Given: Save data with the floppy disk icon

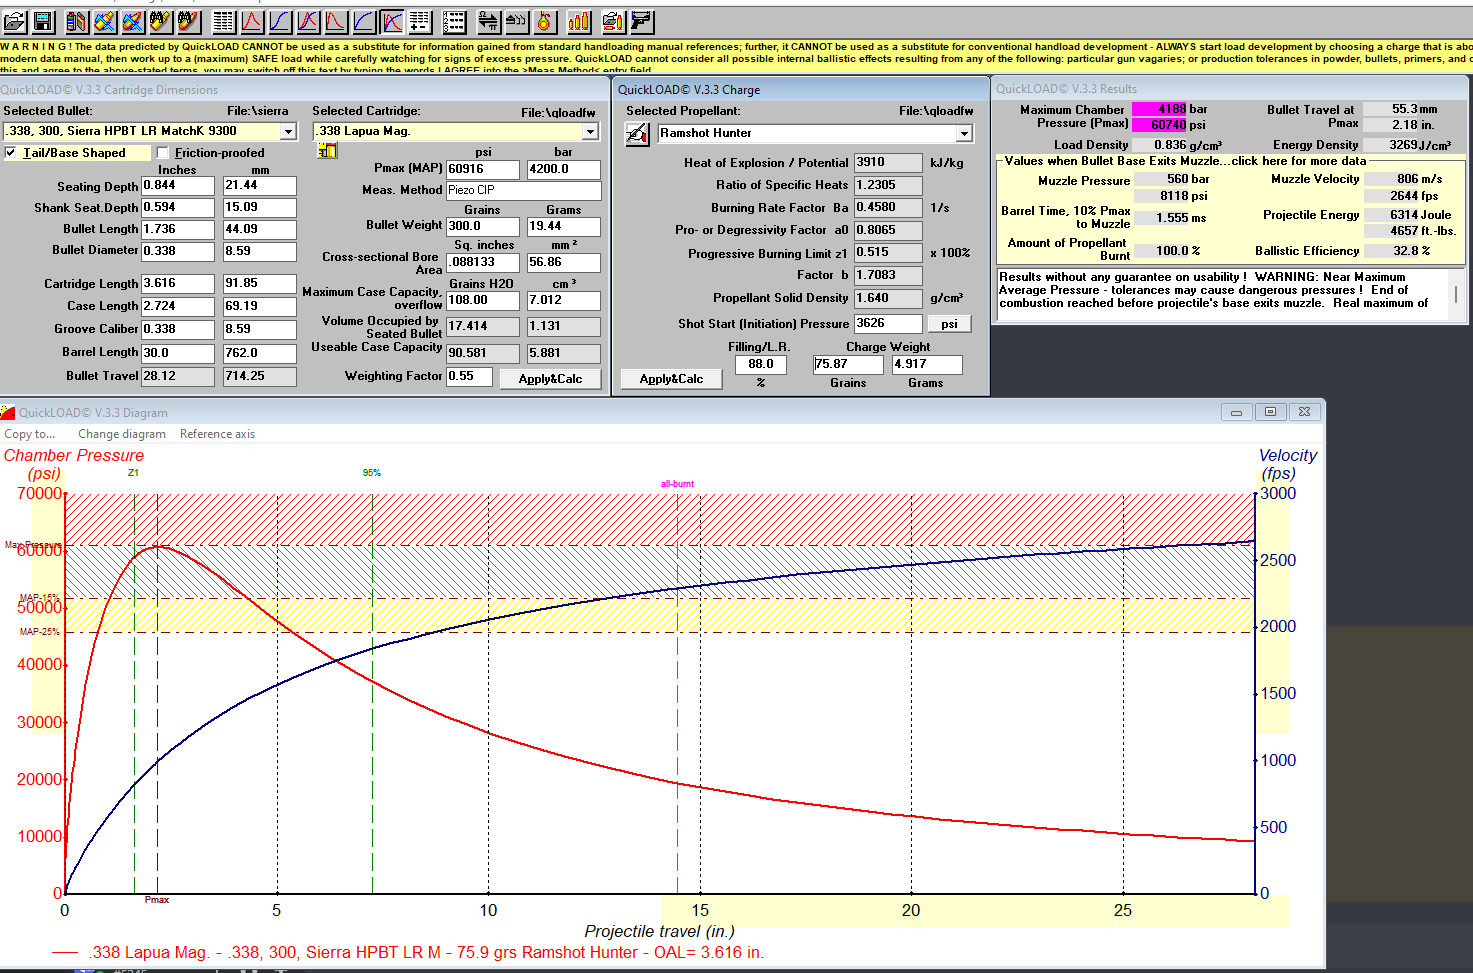Looking at the screenshot, I should click(x=42, y=21).
